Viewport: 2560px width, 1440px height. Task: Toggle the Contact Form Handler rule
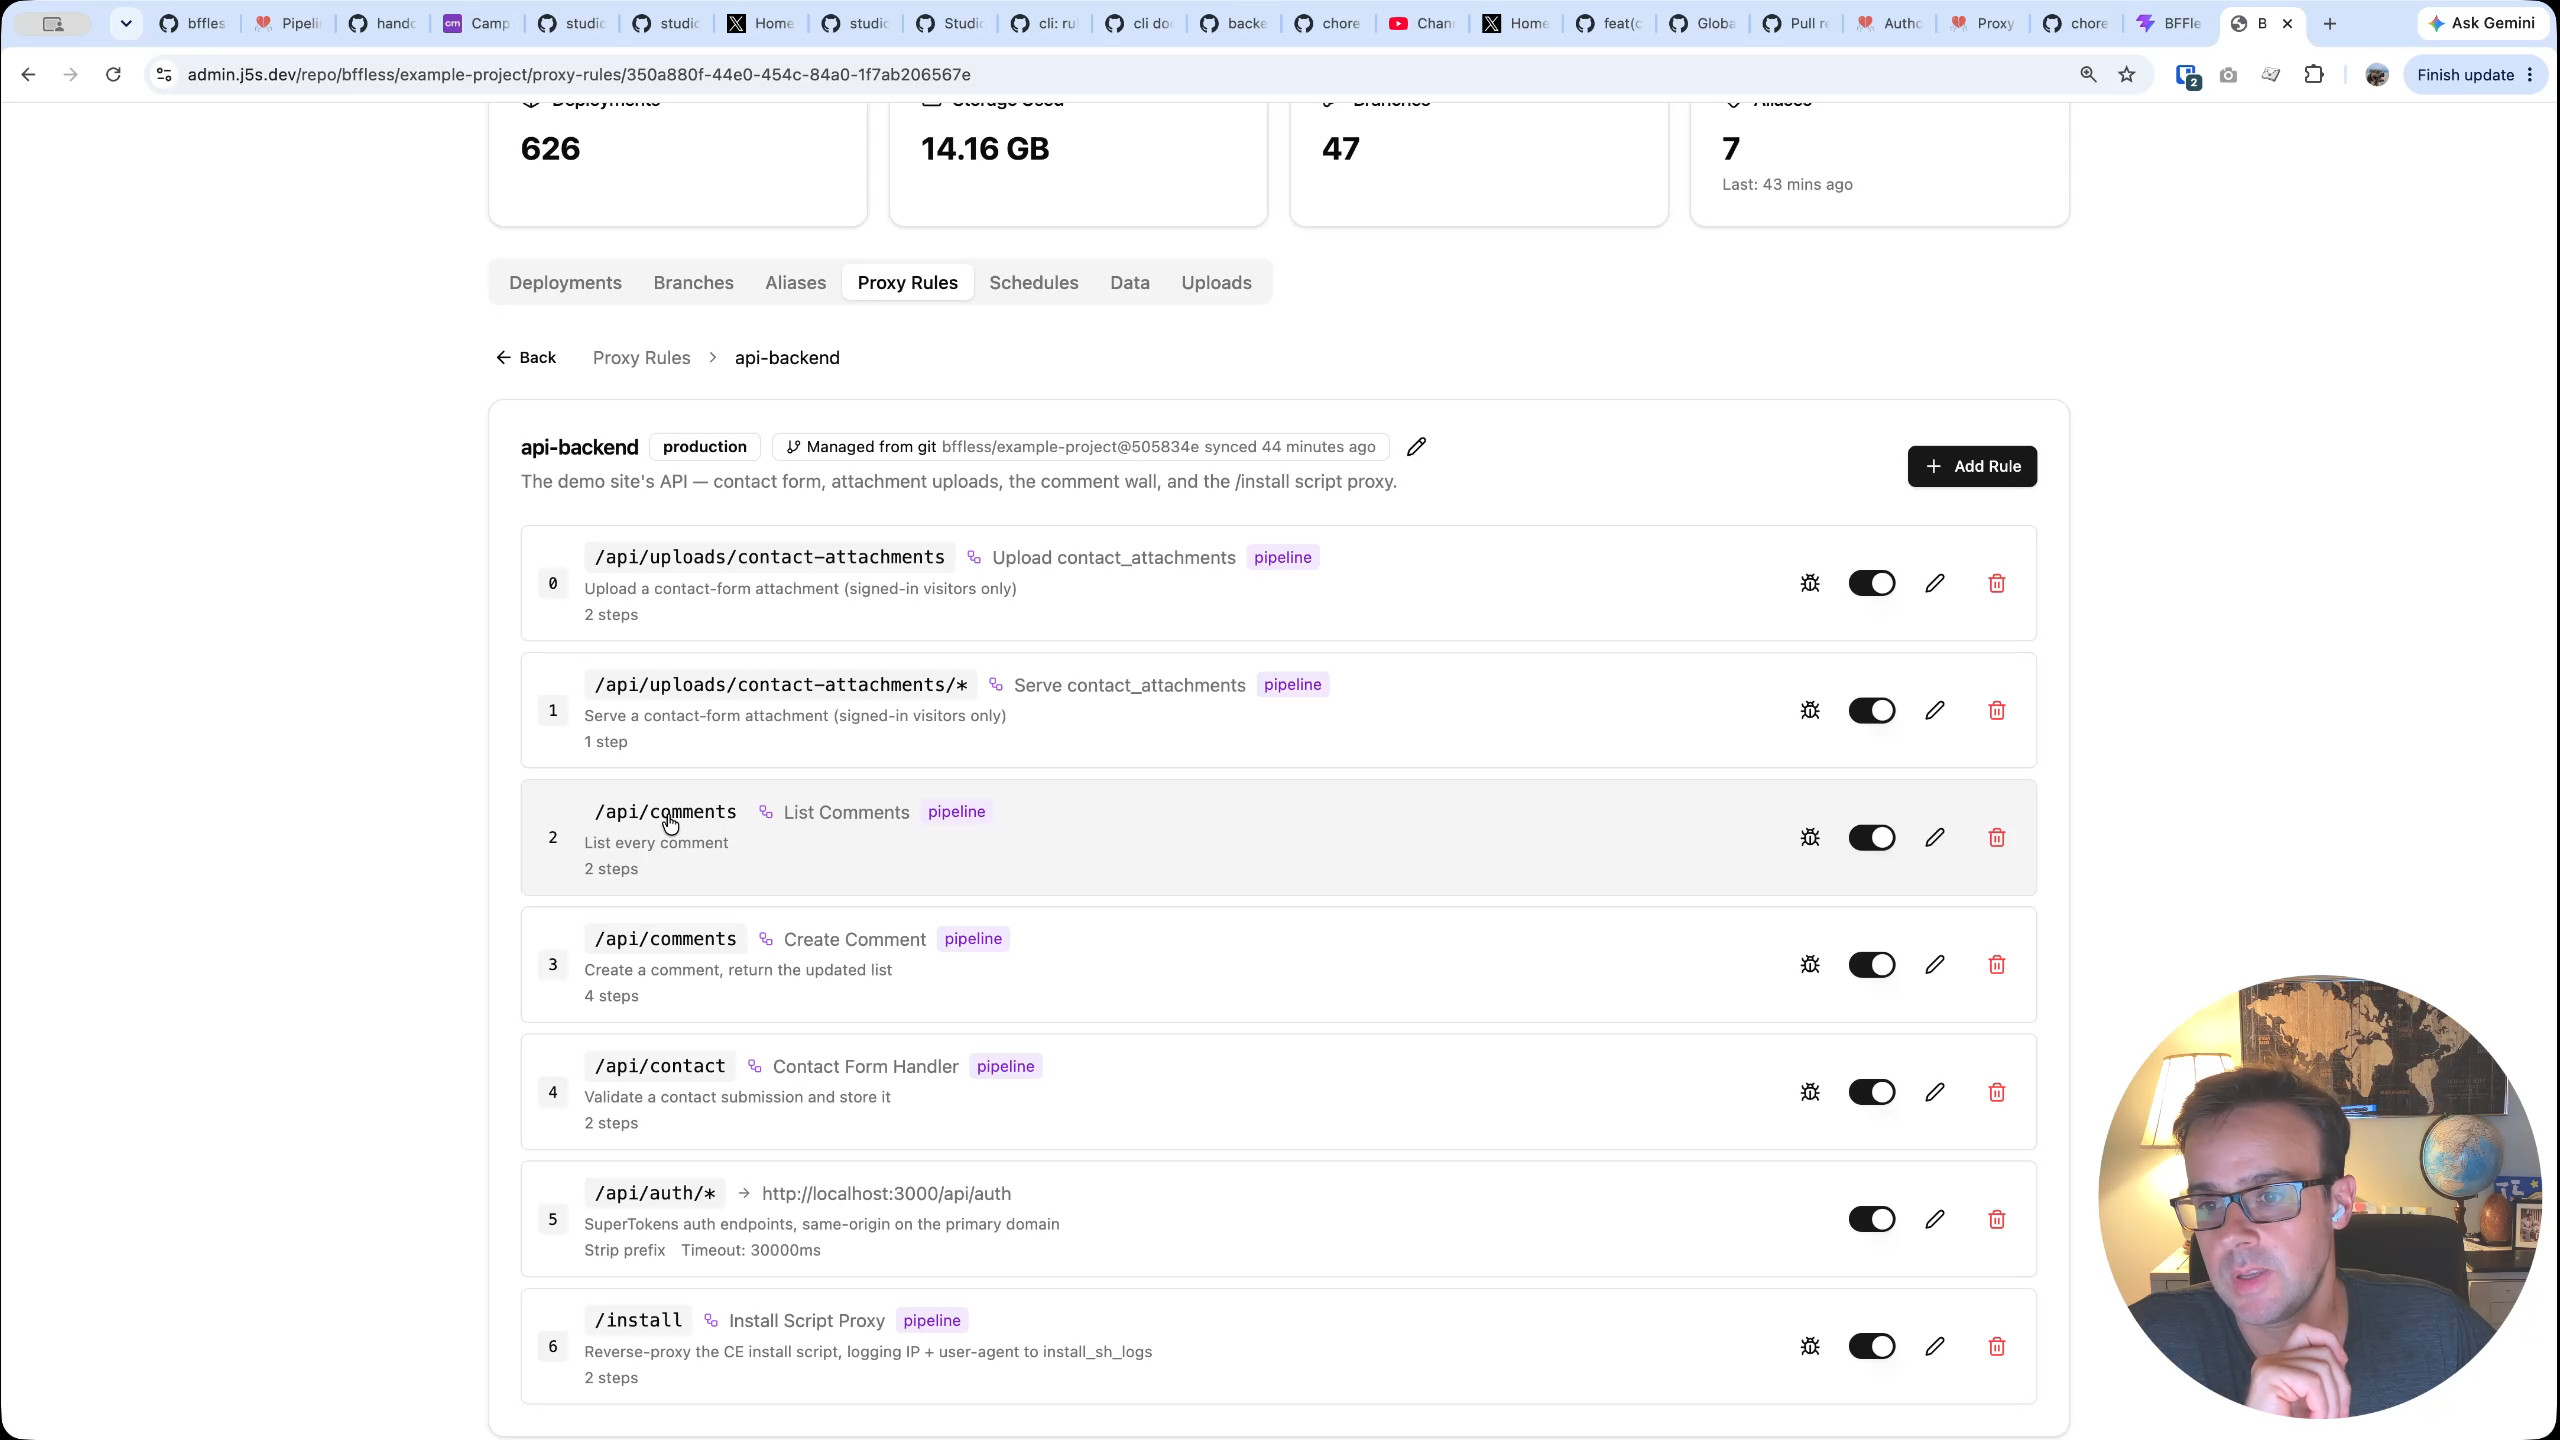(1872, 1092)
